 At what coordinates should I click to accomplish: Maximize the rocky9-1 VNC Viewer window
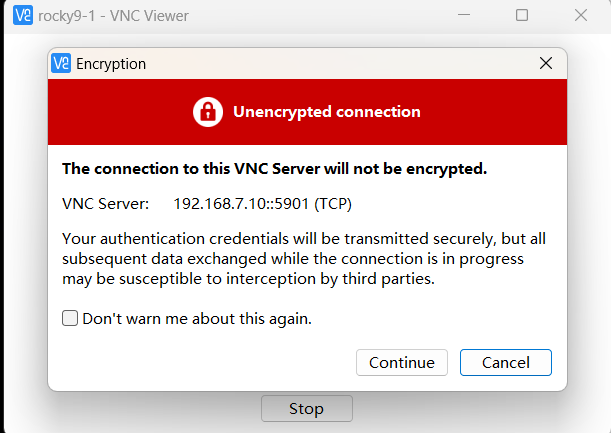[x=522, y=16]
